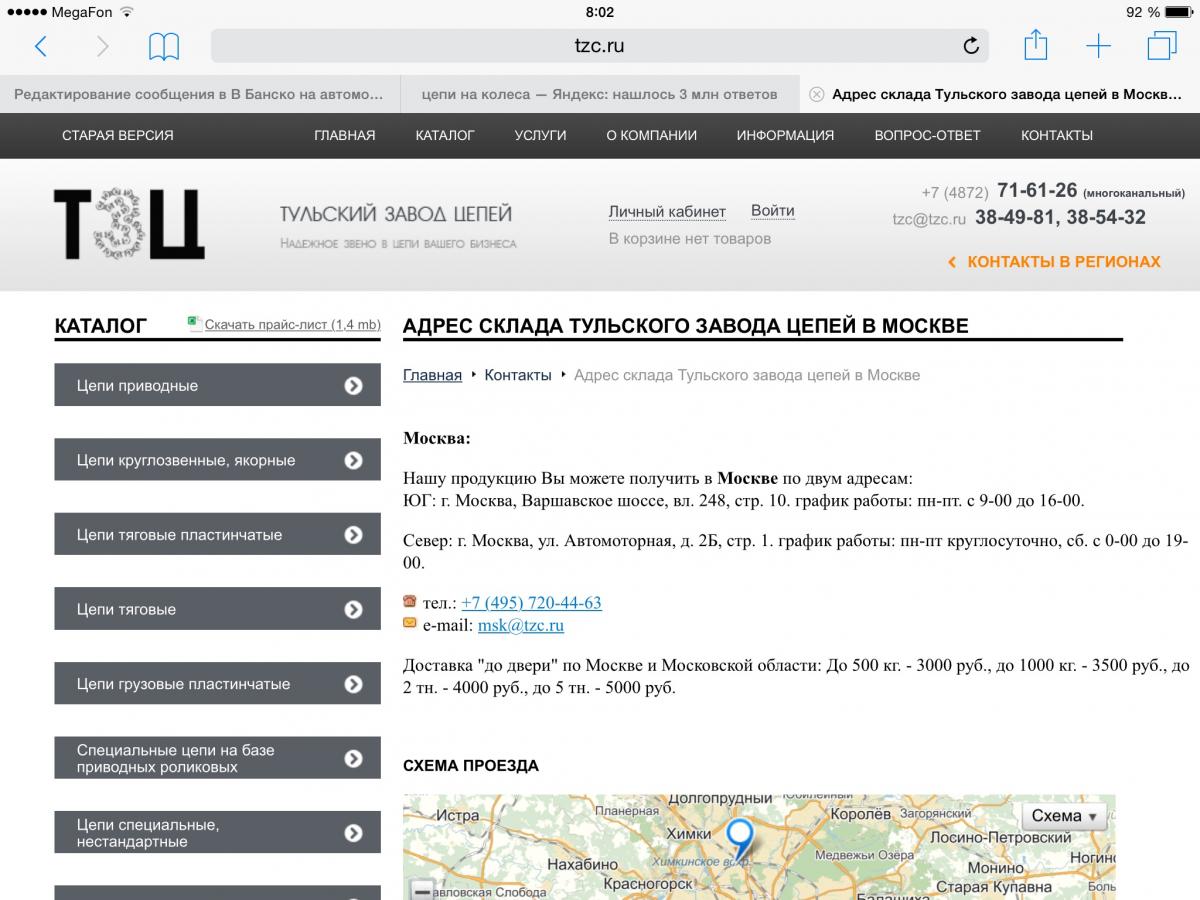The height and width of the screenshot is (900, 1200).
Task: Open СТАРАЯ ВЕРСИЯ of the site
Action: [118, 135]
